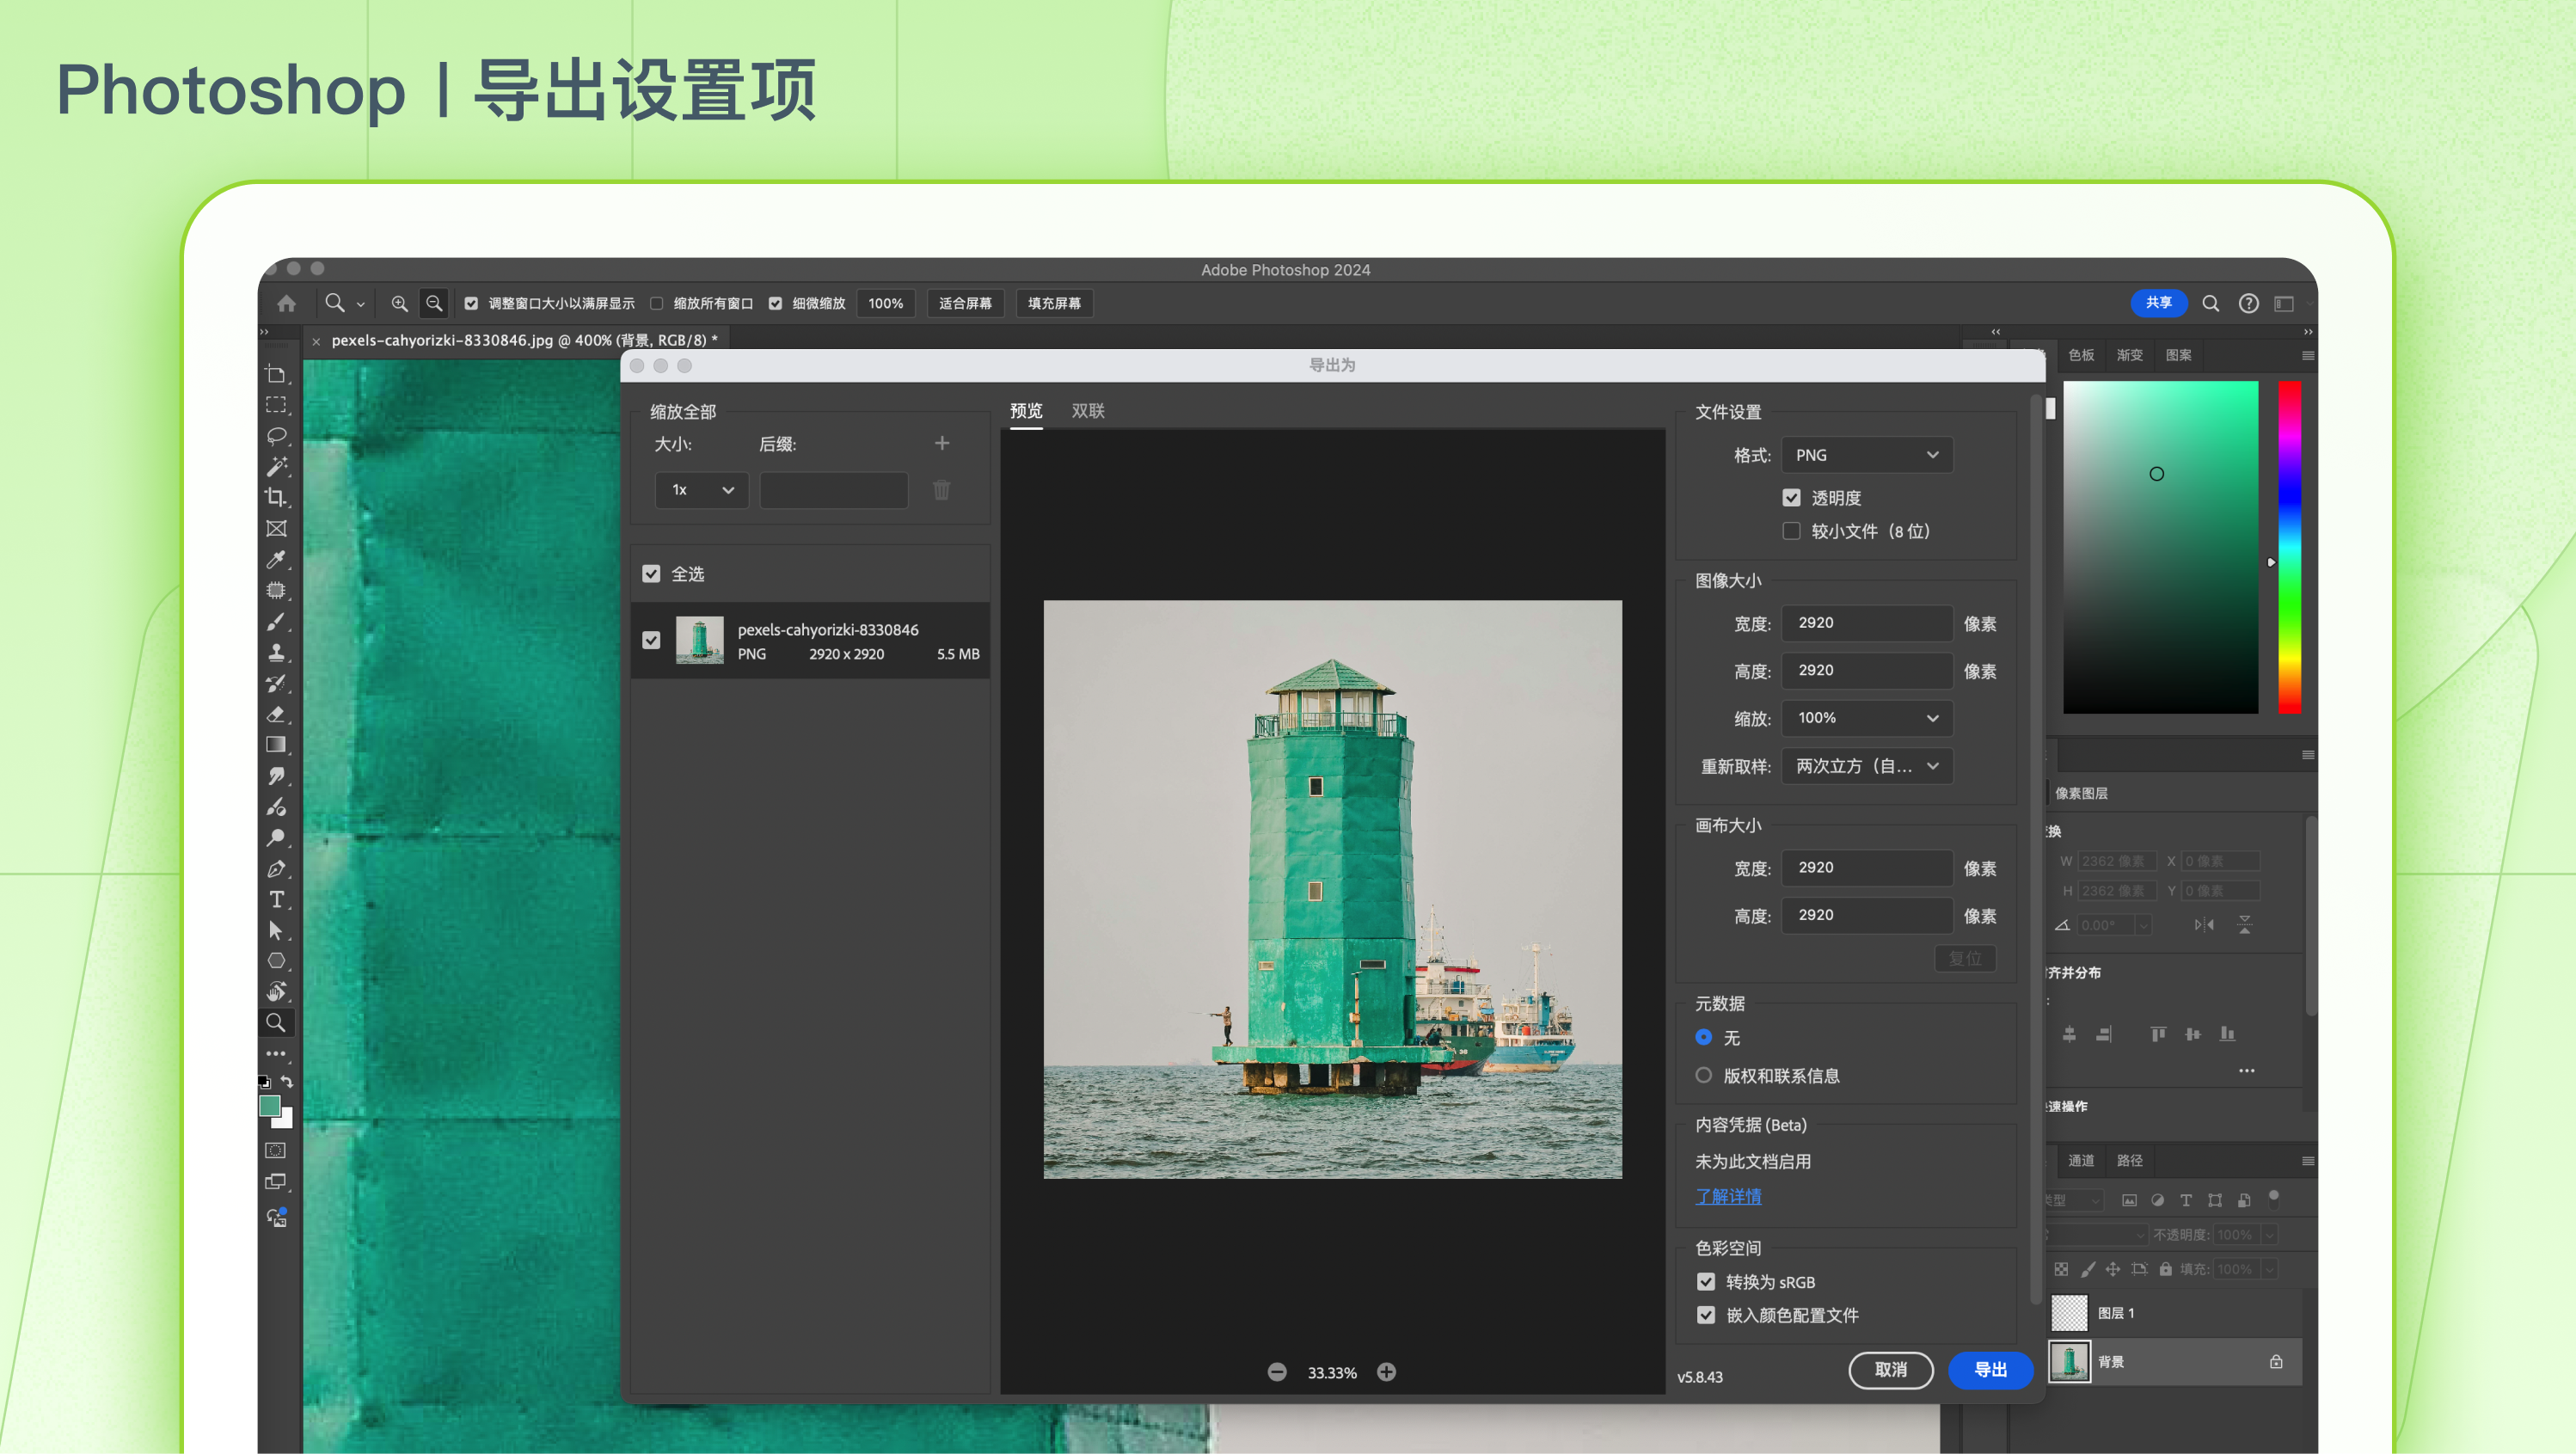
Task: Open the 1x size dropdown
Action: 702,490
